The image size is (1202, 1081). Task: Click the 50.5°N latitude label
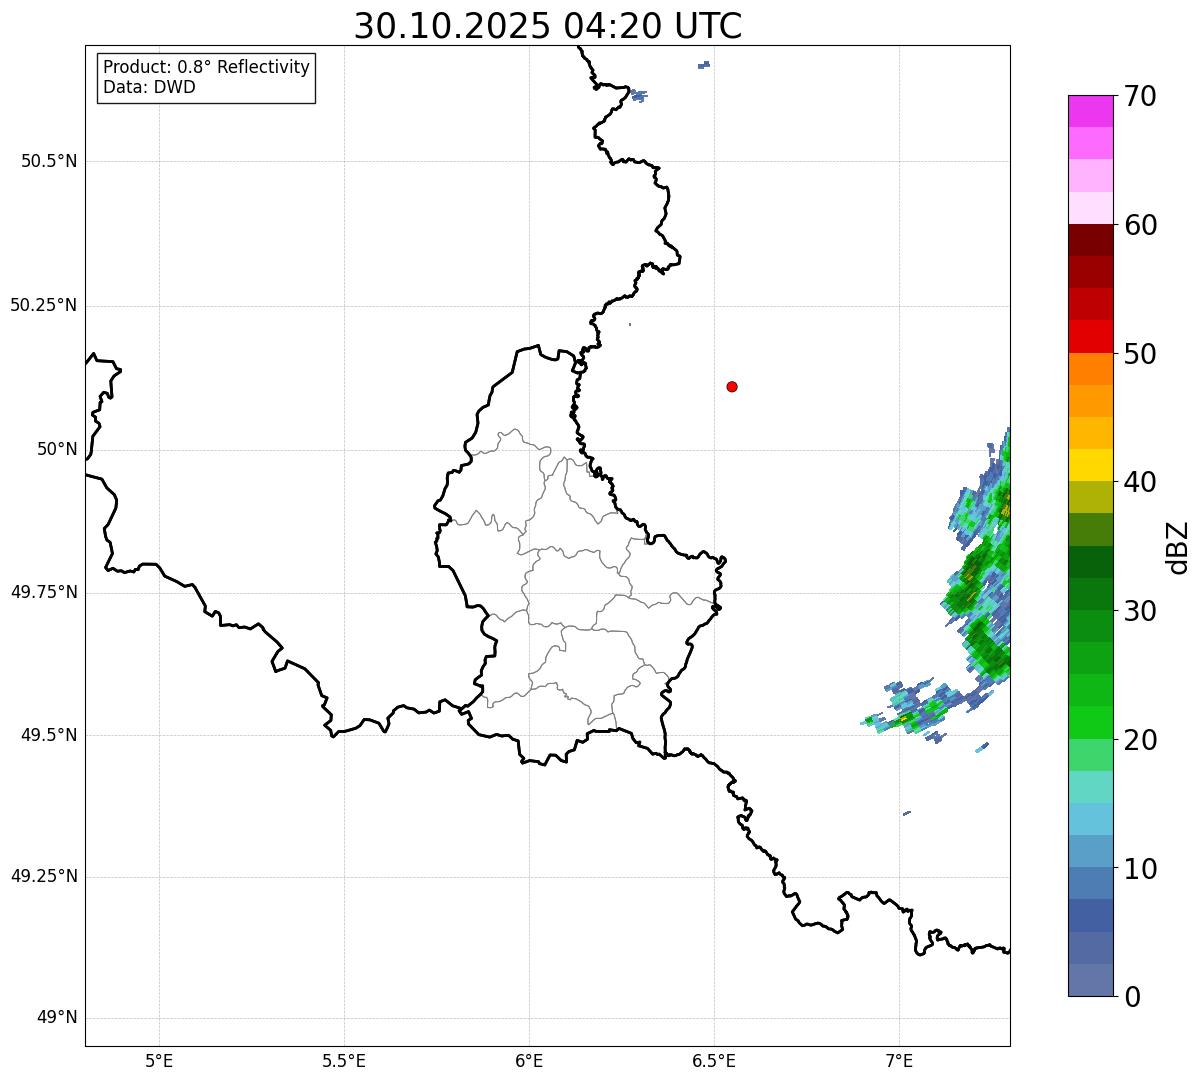click(x=49, y=162)
